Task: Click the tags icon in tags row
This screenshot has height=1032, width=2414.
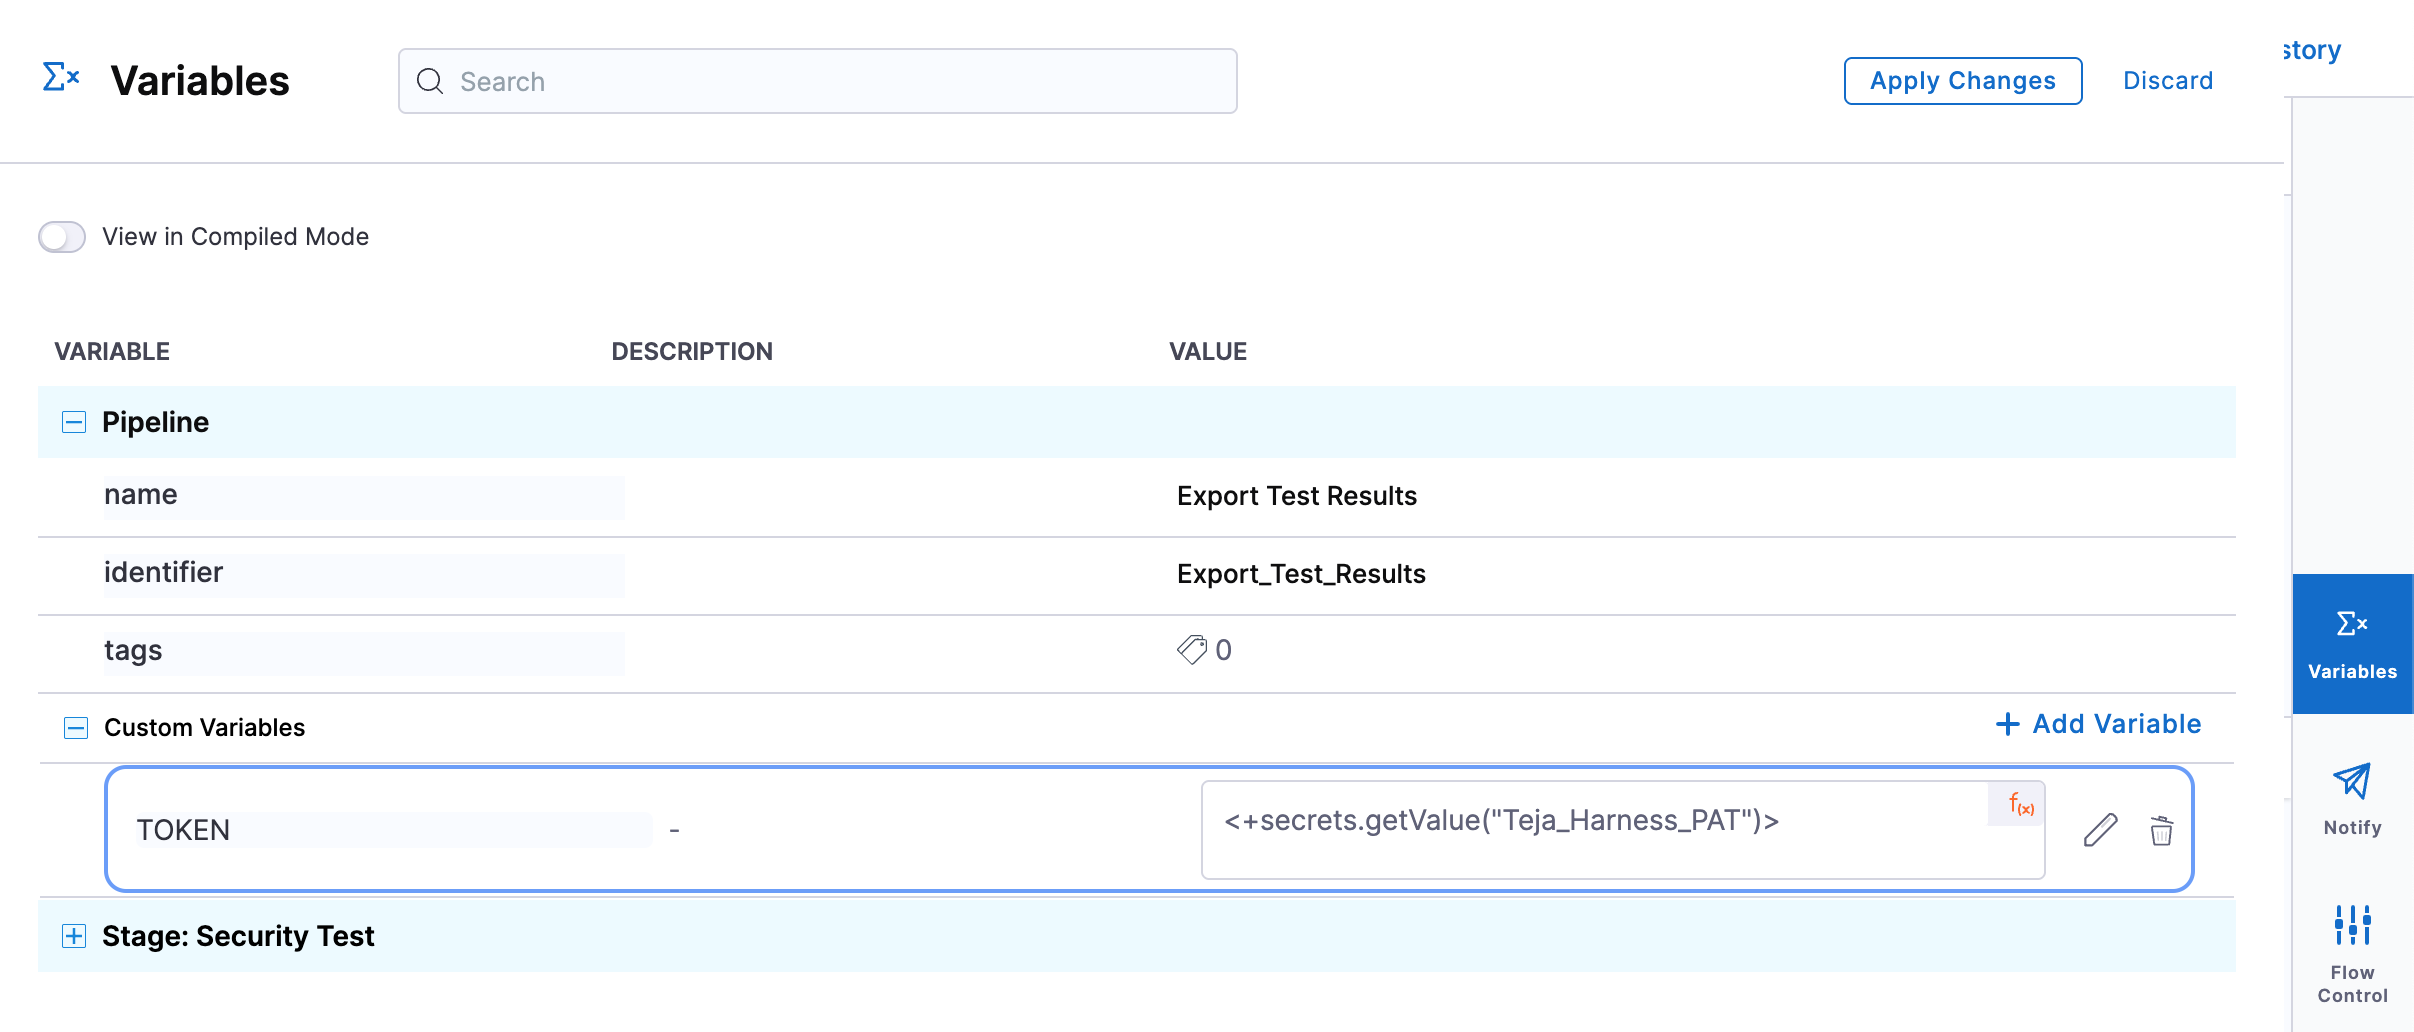Action: (x=1191, y=650)
